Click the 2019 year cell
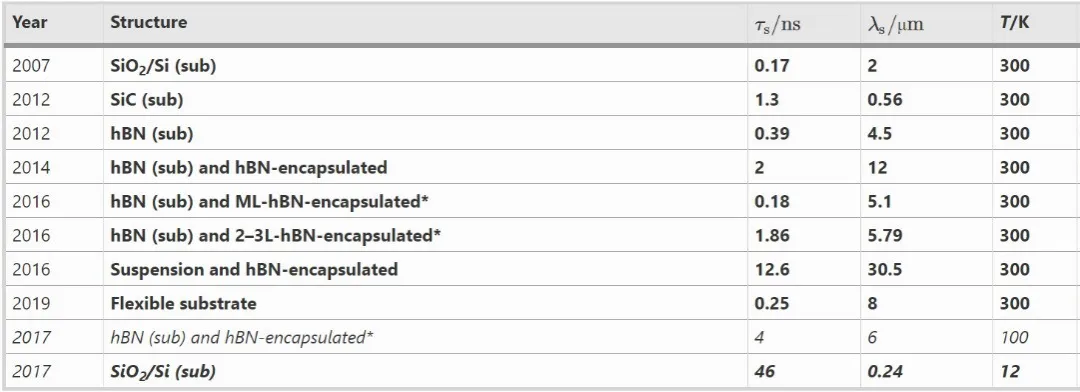 pos(31,303)
